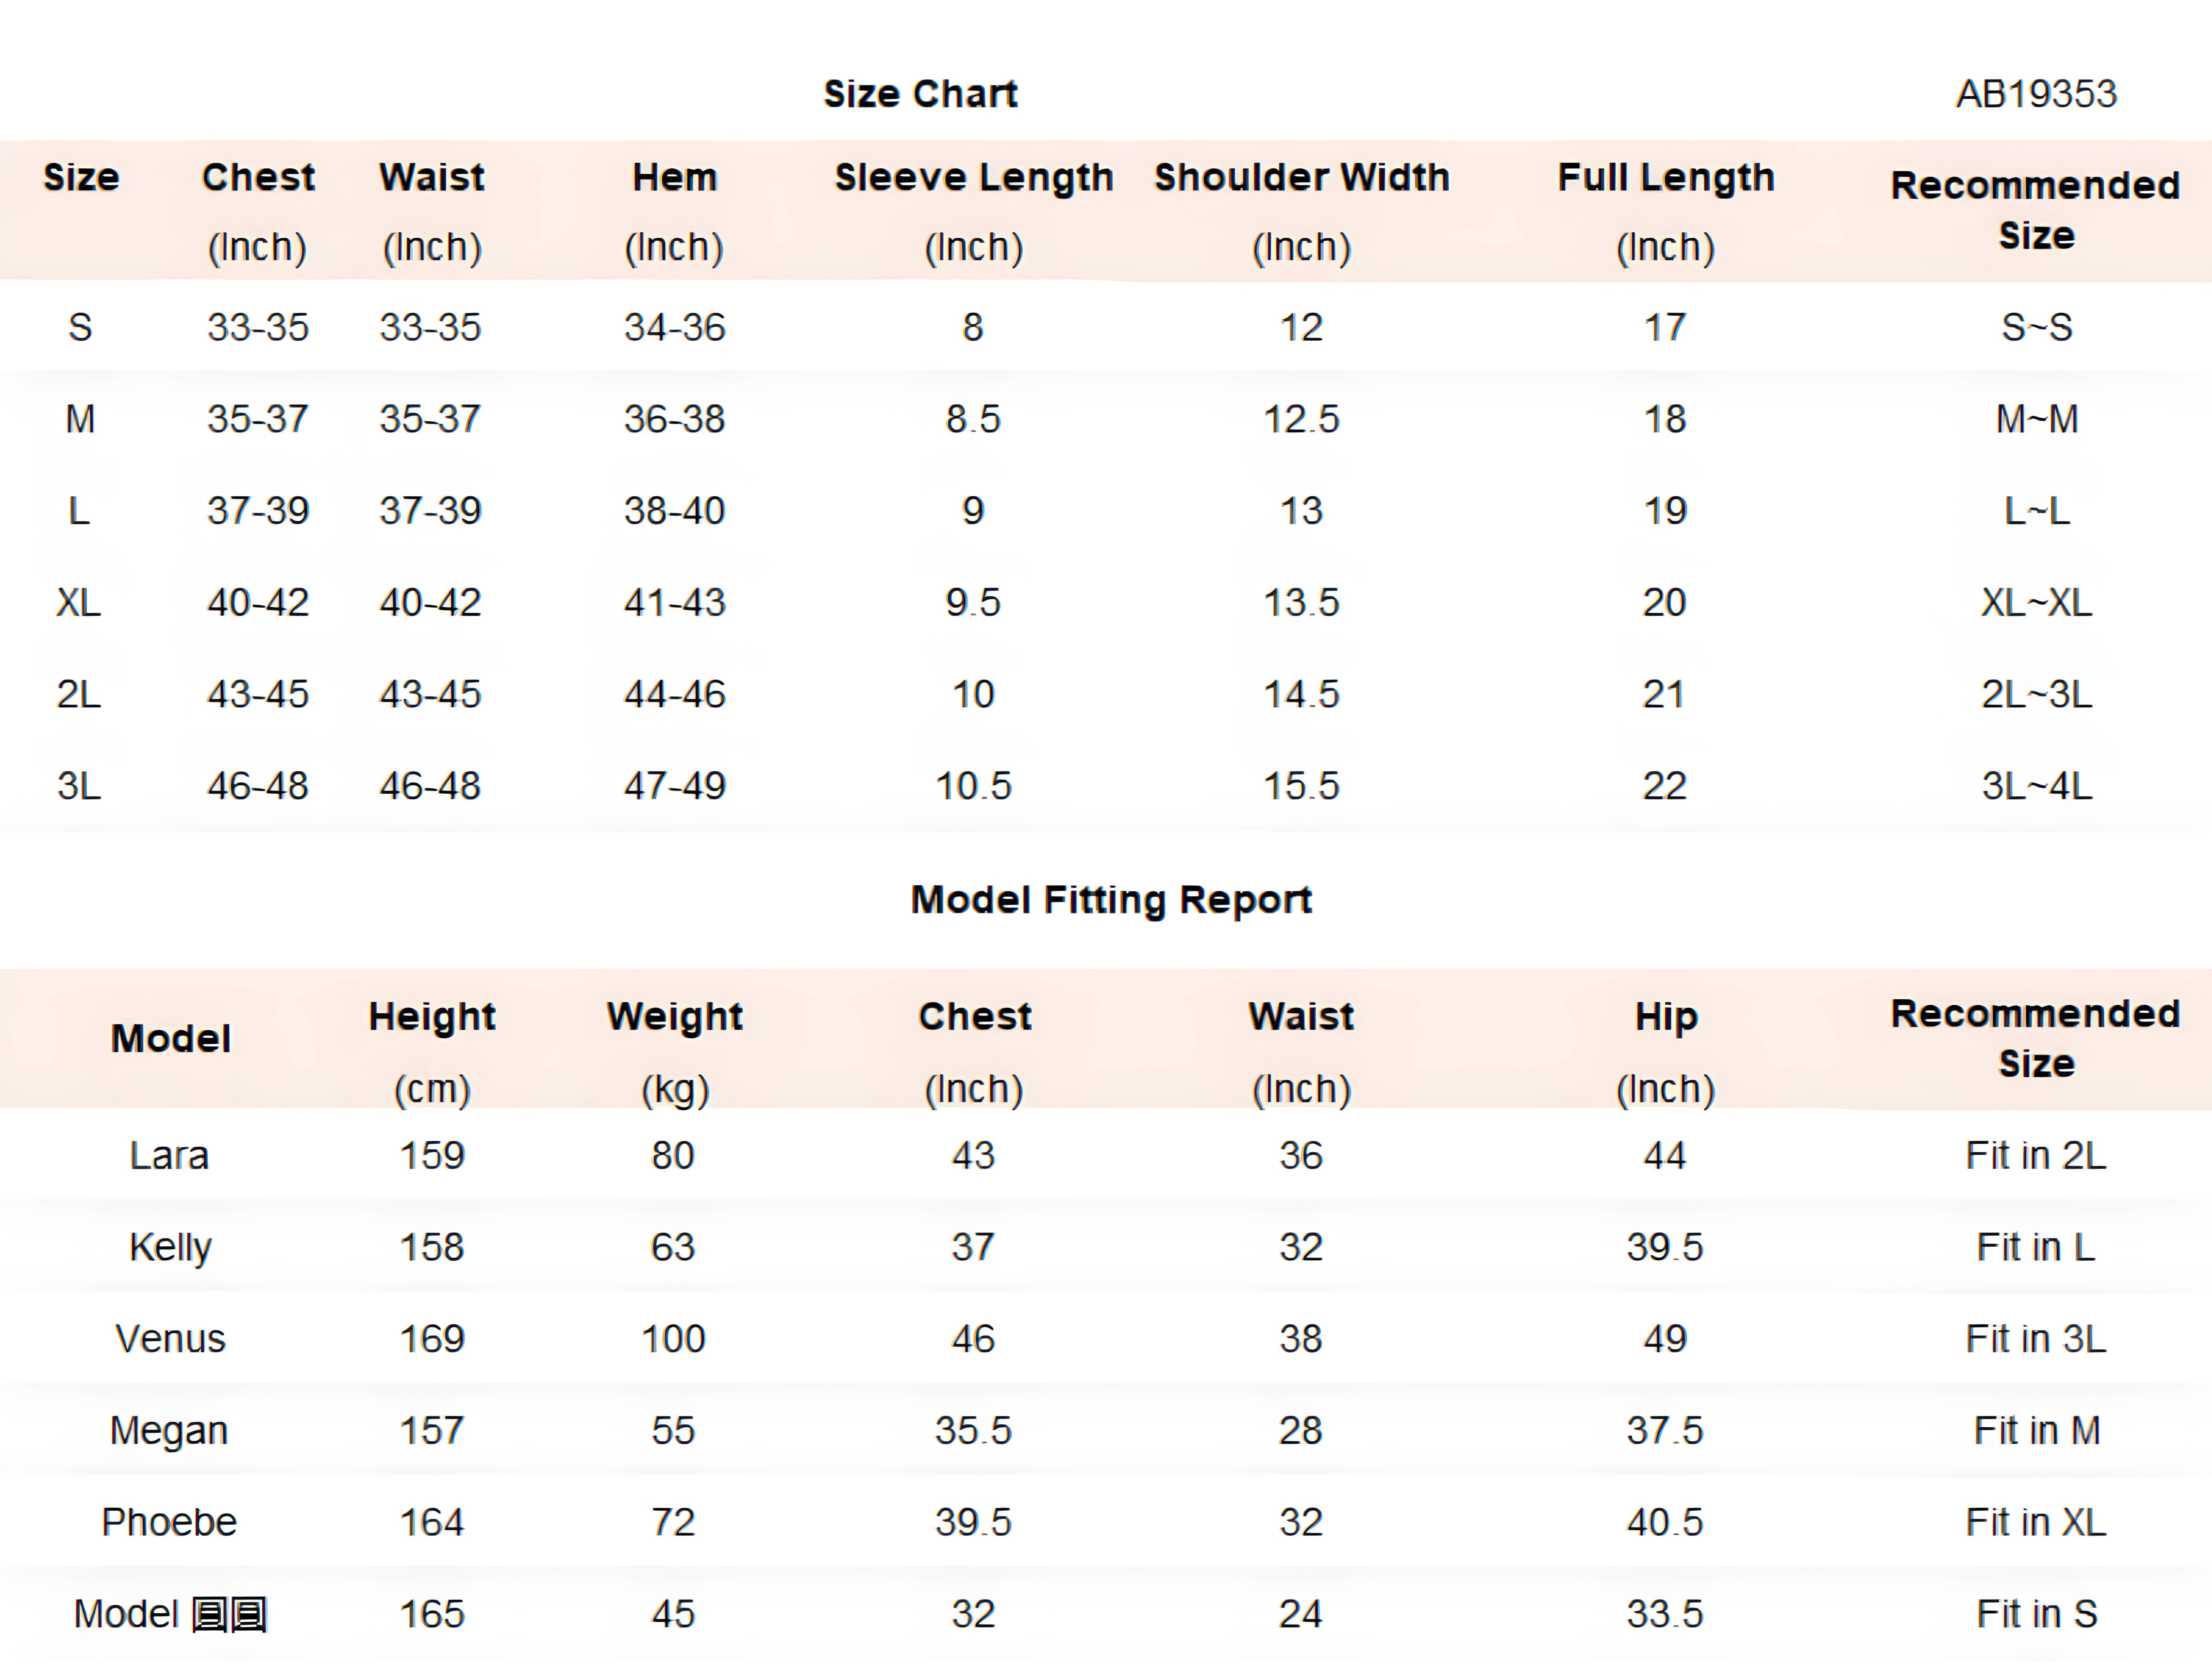
Task: Click the product code AB19353
Action: tap(2036, 94)
